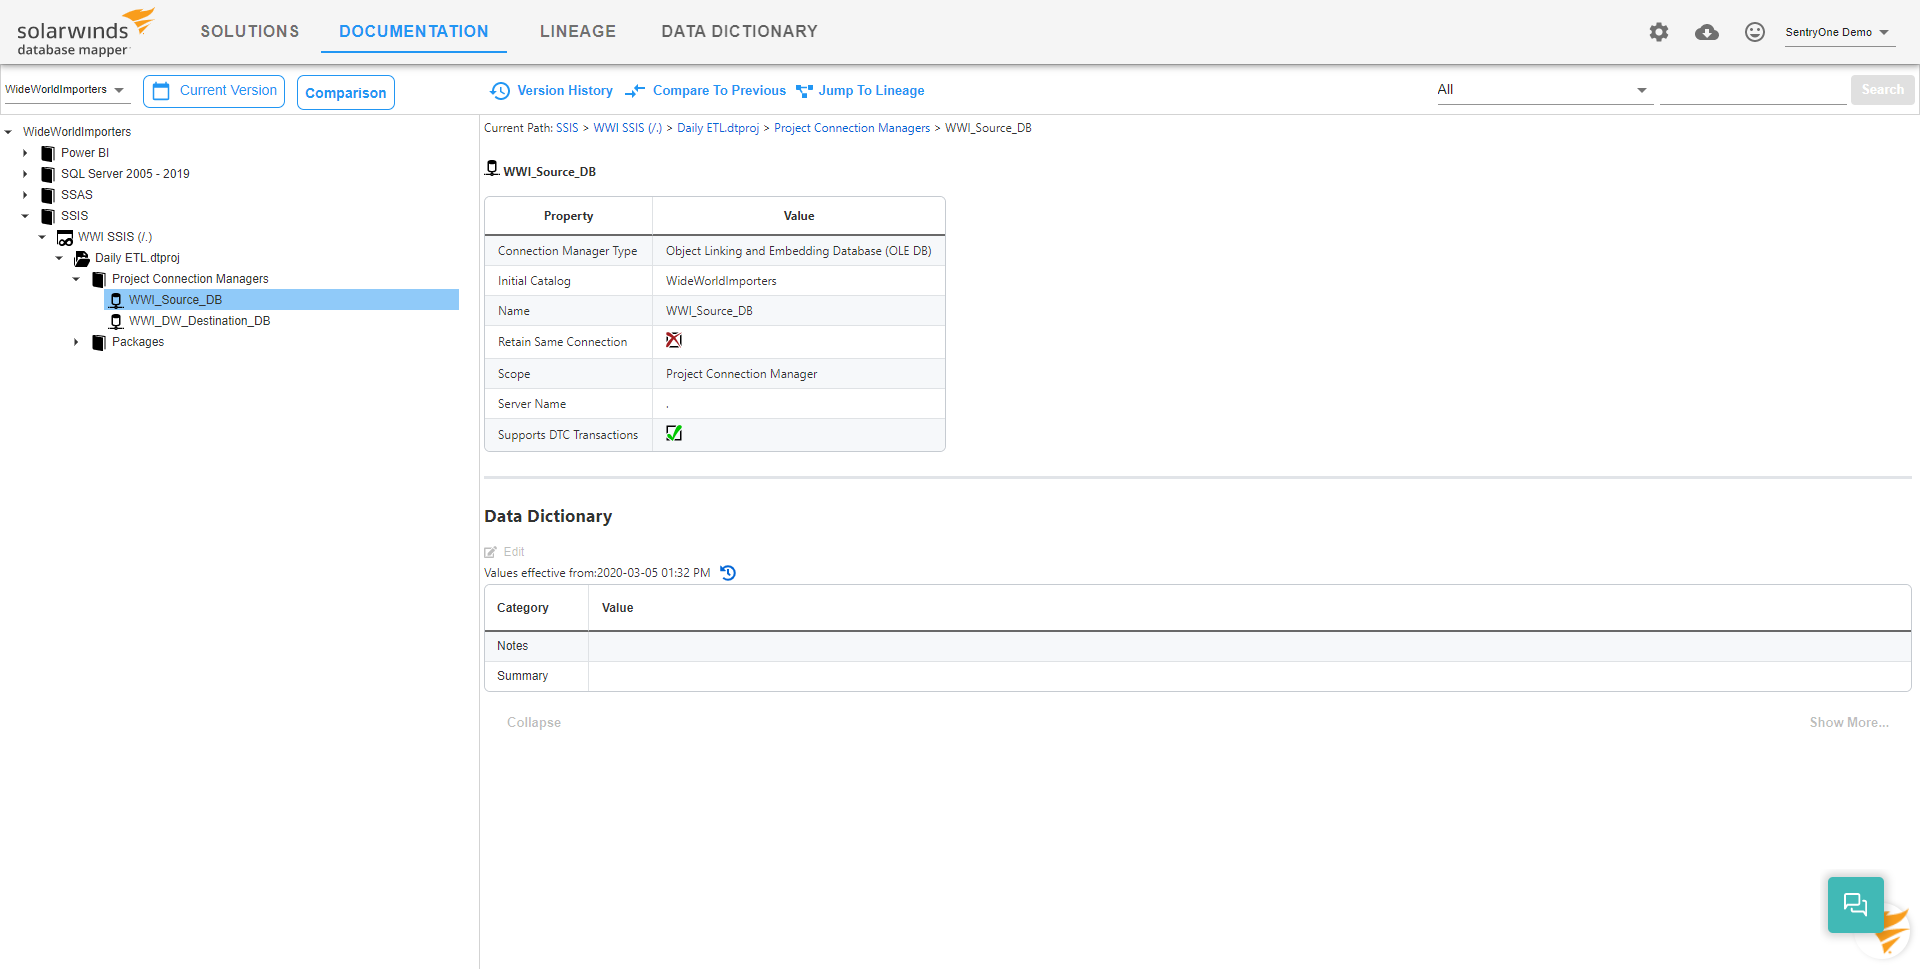The width and height of the screenshot is (1920, 969).
Task: Click the Power BI folder icon
Action: [x=48, y=153]
